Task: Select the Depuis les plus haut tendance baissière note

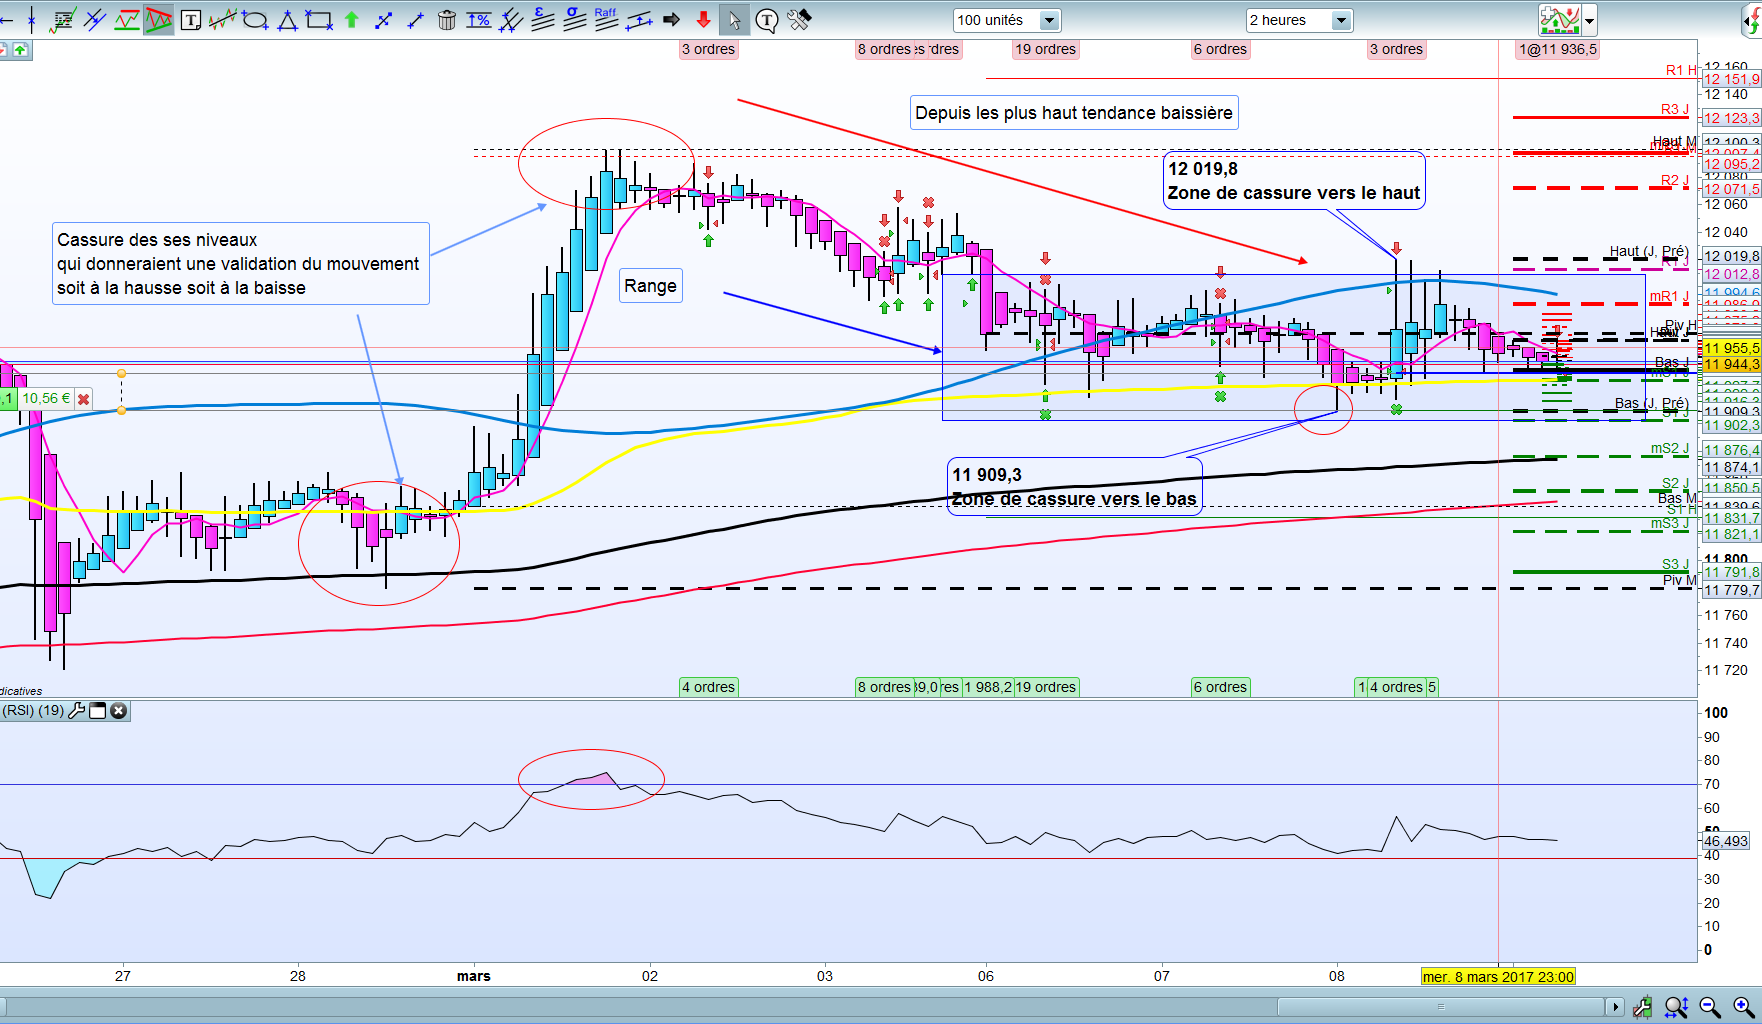Action: point(1074,113)
